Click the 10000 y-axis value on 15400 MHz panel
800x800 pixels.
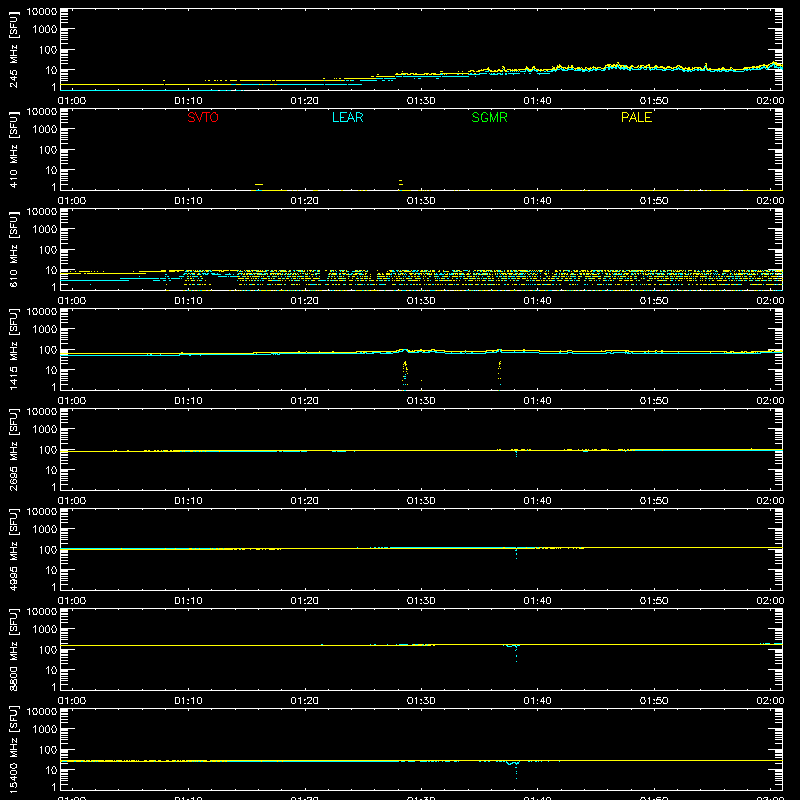(x=42, y=712)
